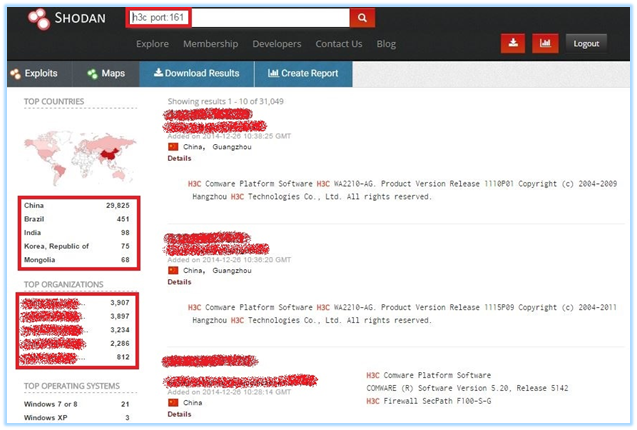This screenshot has width=637, height=430.
Task: Open the Exploits tab
Action: click(x=35, y=73)
